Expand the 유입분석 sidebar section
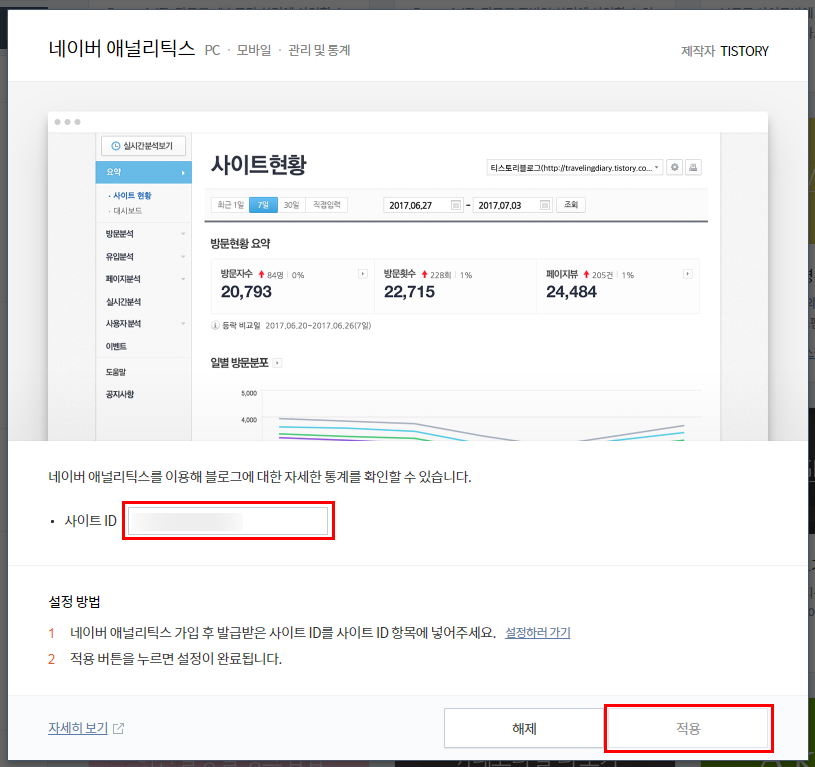Viewport: 815px width, 767px height. coord(145,257)
